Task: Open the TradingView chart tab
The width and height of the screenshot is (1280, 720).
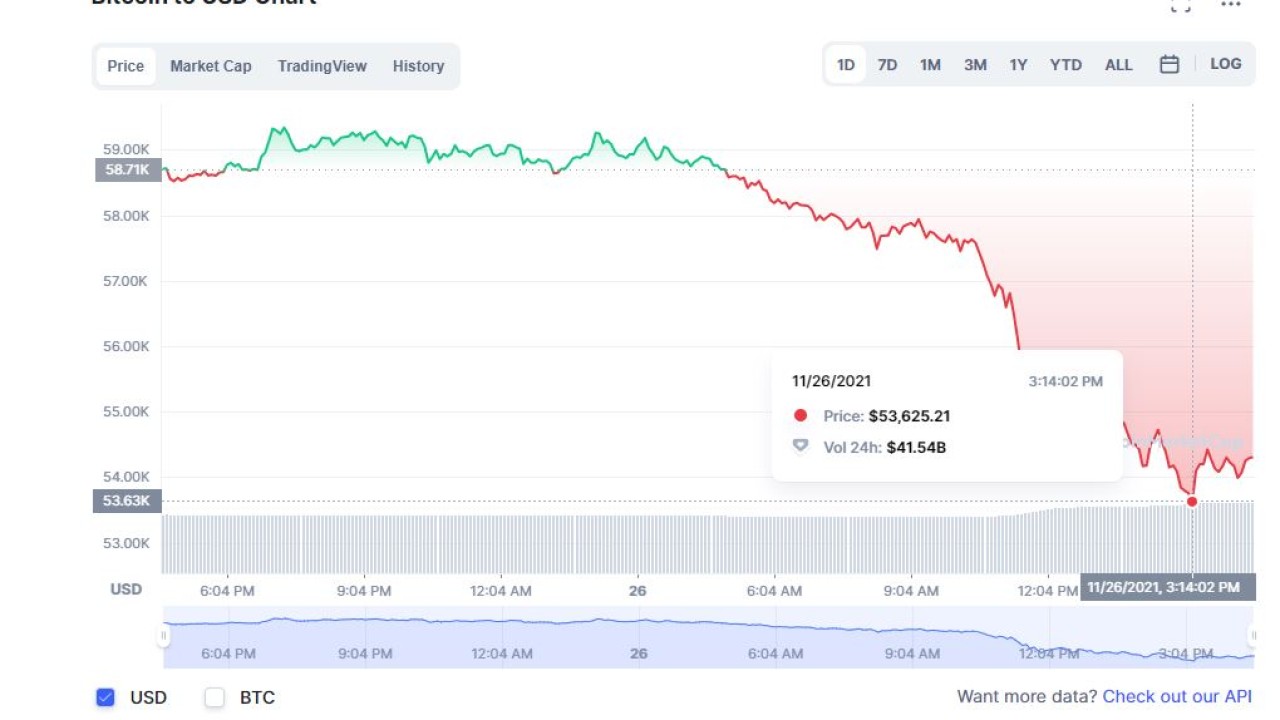Action: coord(322,66)
